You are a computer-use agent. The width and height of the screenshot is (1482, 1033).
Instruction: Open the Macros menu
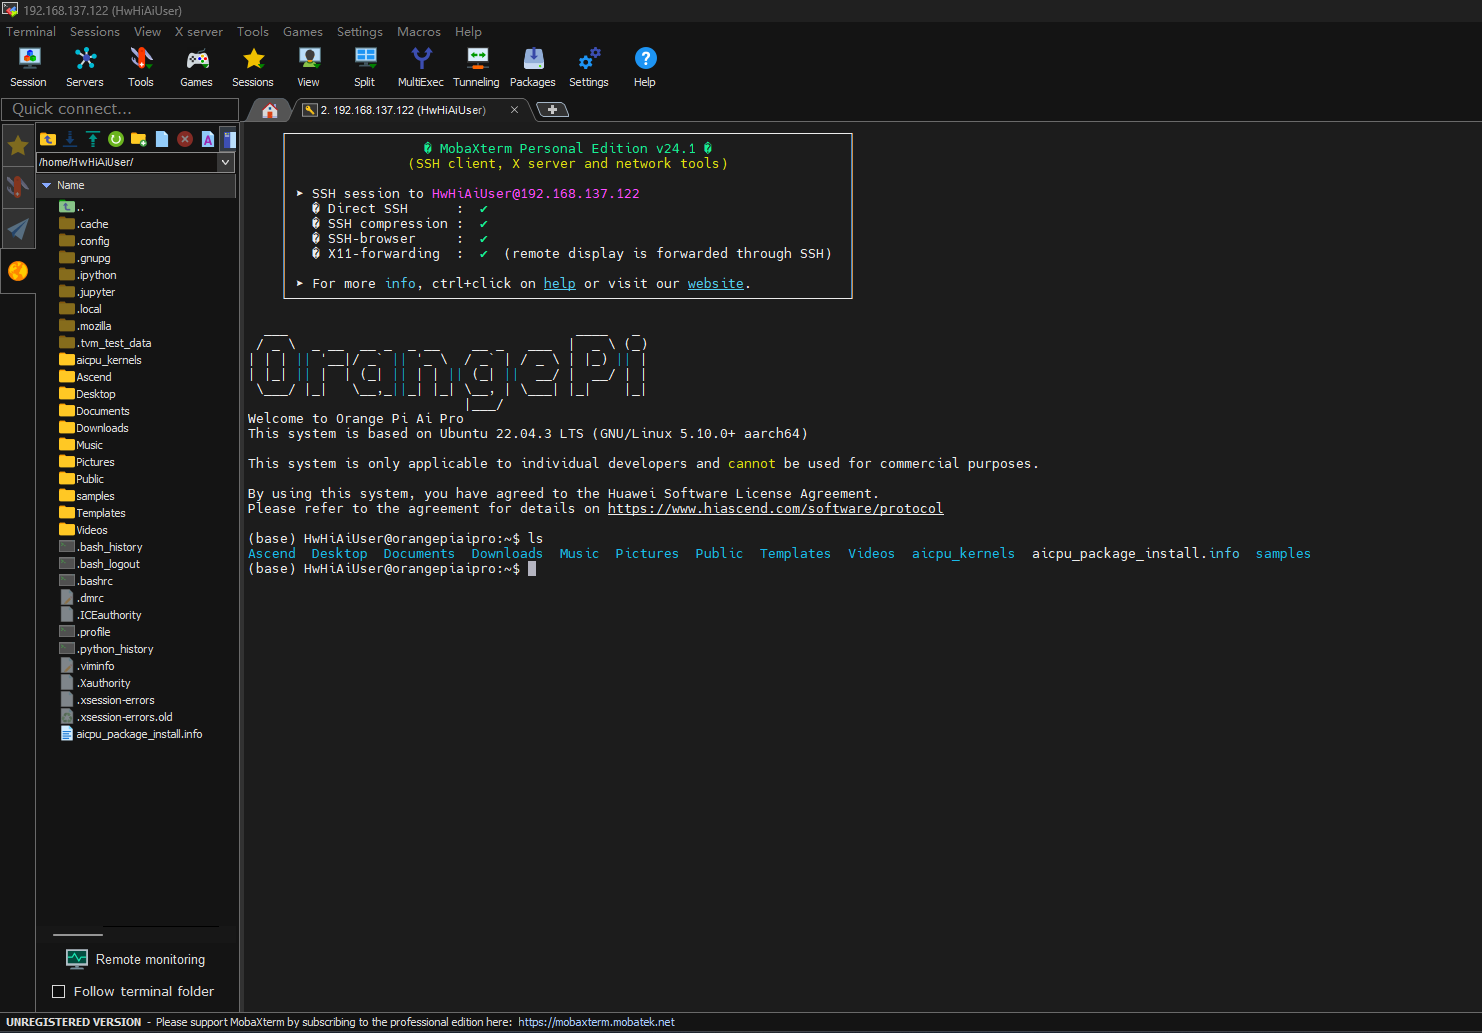click(419, 31)
